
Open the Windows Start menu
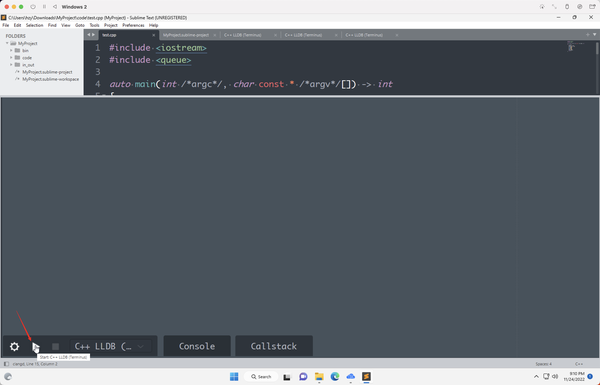pyautogui.click(x=234, y=377)
